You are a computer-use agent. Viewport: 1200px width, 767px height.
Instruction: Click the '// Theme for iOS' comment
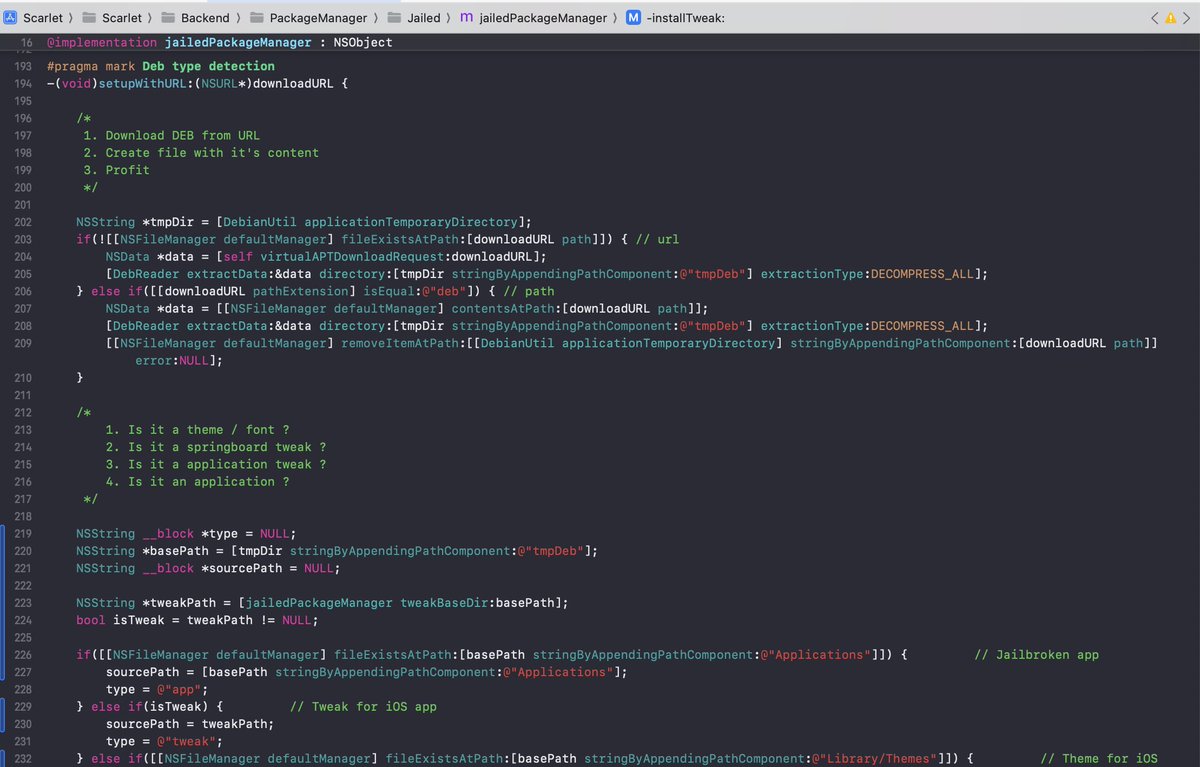pos(1098,758)
